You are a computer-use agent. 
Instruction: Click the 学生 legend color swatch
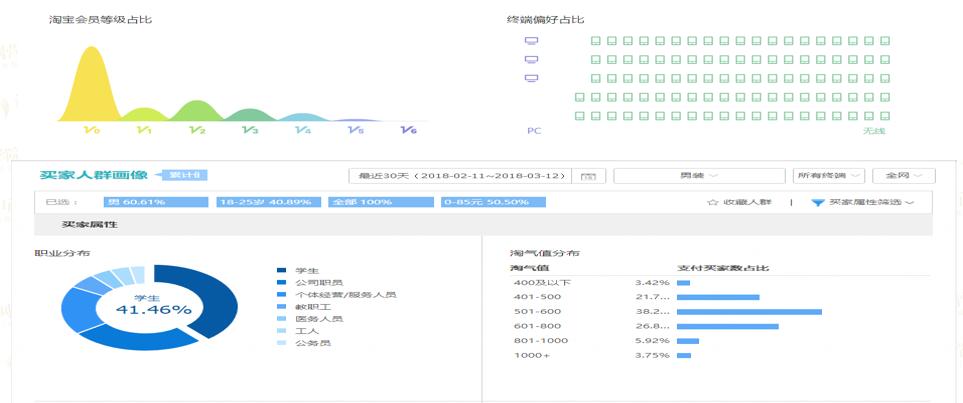coord(281,270)
